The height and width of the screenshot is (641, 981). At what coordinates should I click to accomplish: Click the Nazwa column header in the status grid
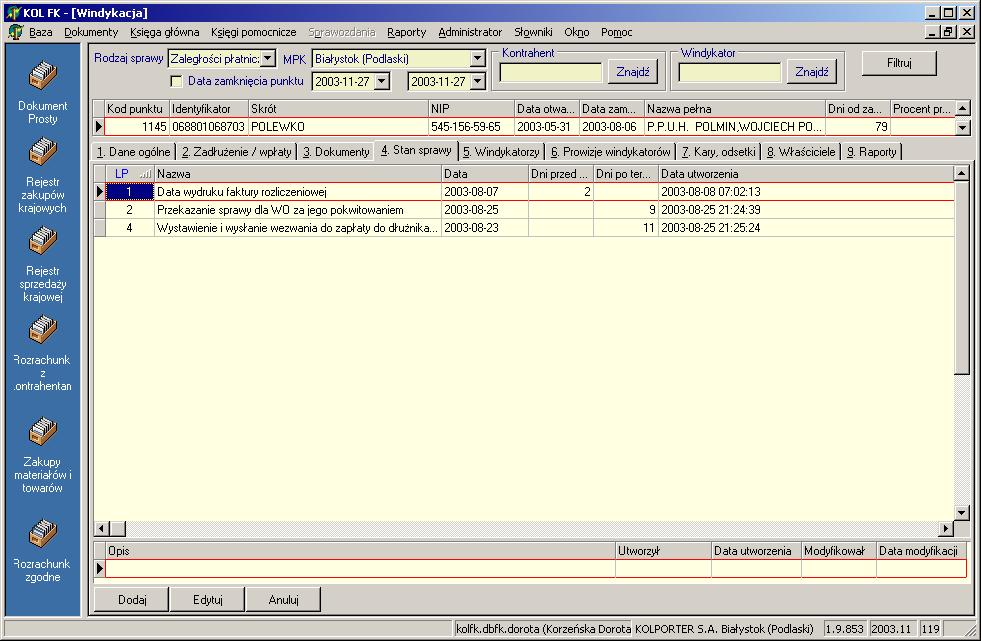coord(298,174)
